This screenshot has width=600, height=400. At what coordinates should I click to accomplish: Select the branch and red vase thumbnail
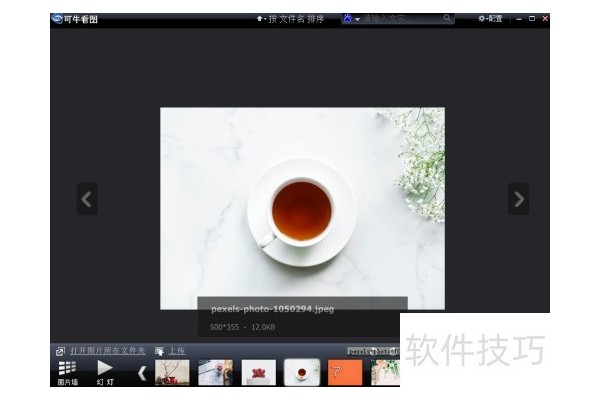(x=172, y=372)
